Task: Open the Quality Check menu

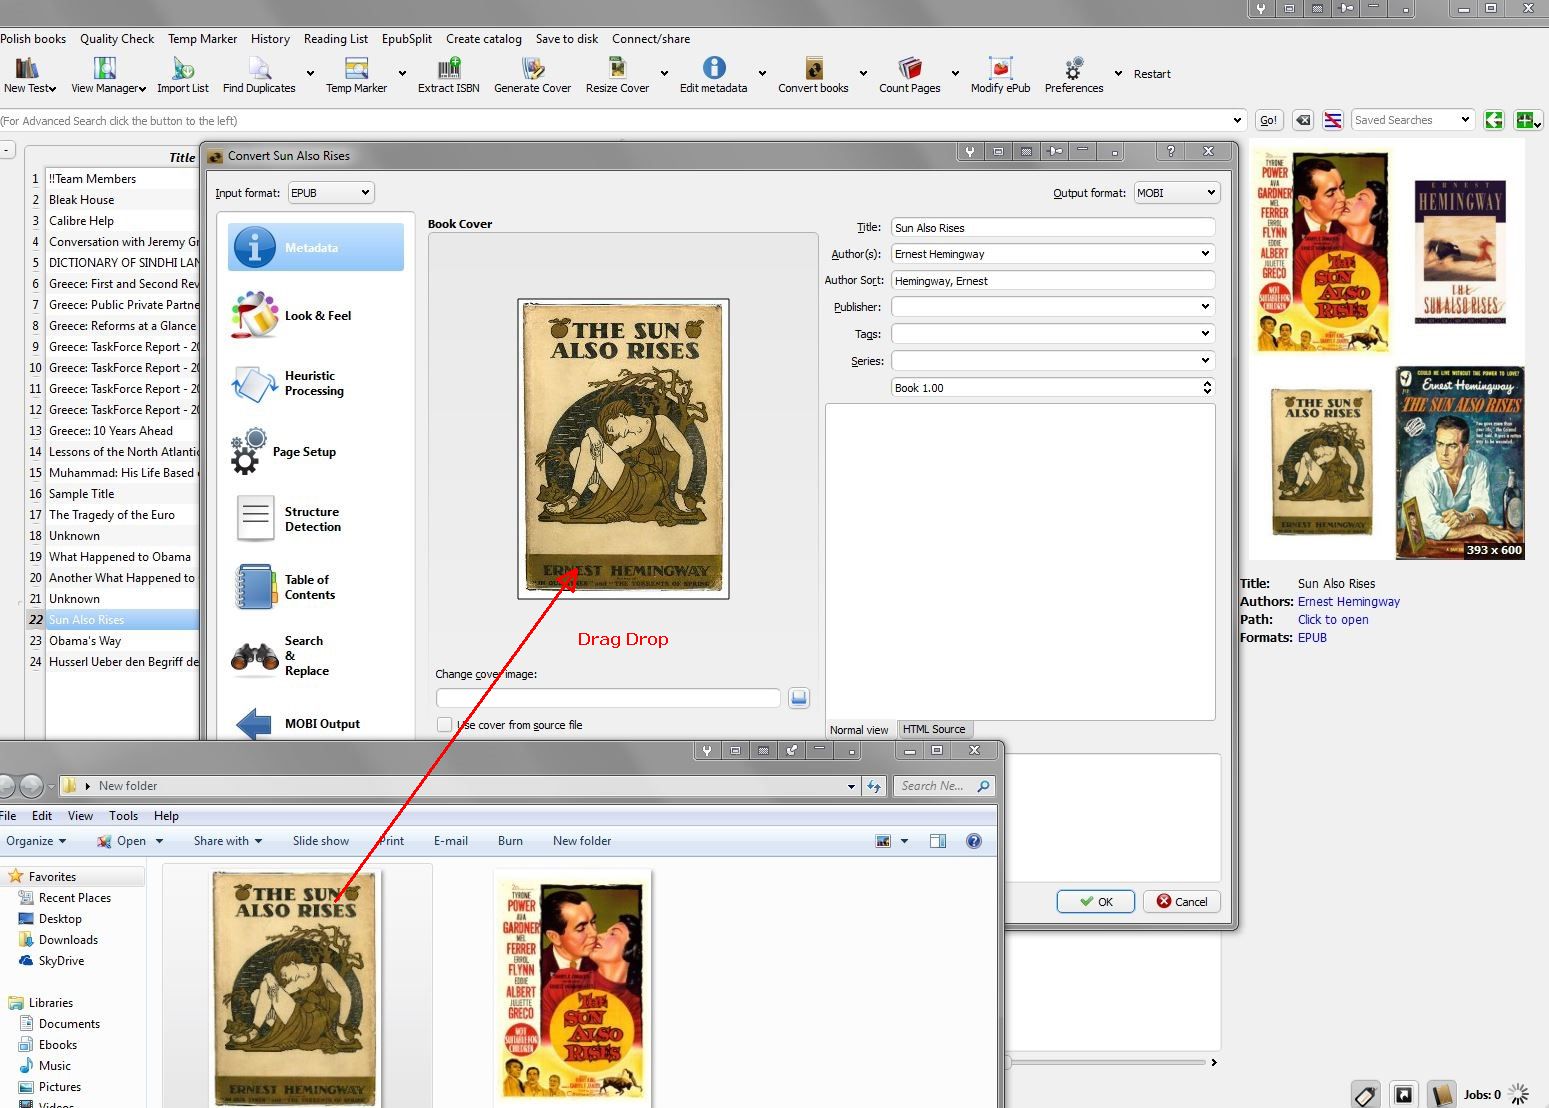Action: [117, 39]
